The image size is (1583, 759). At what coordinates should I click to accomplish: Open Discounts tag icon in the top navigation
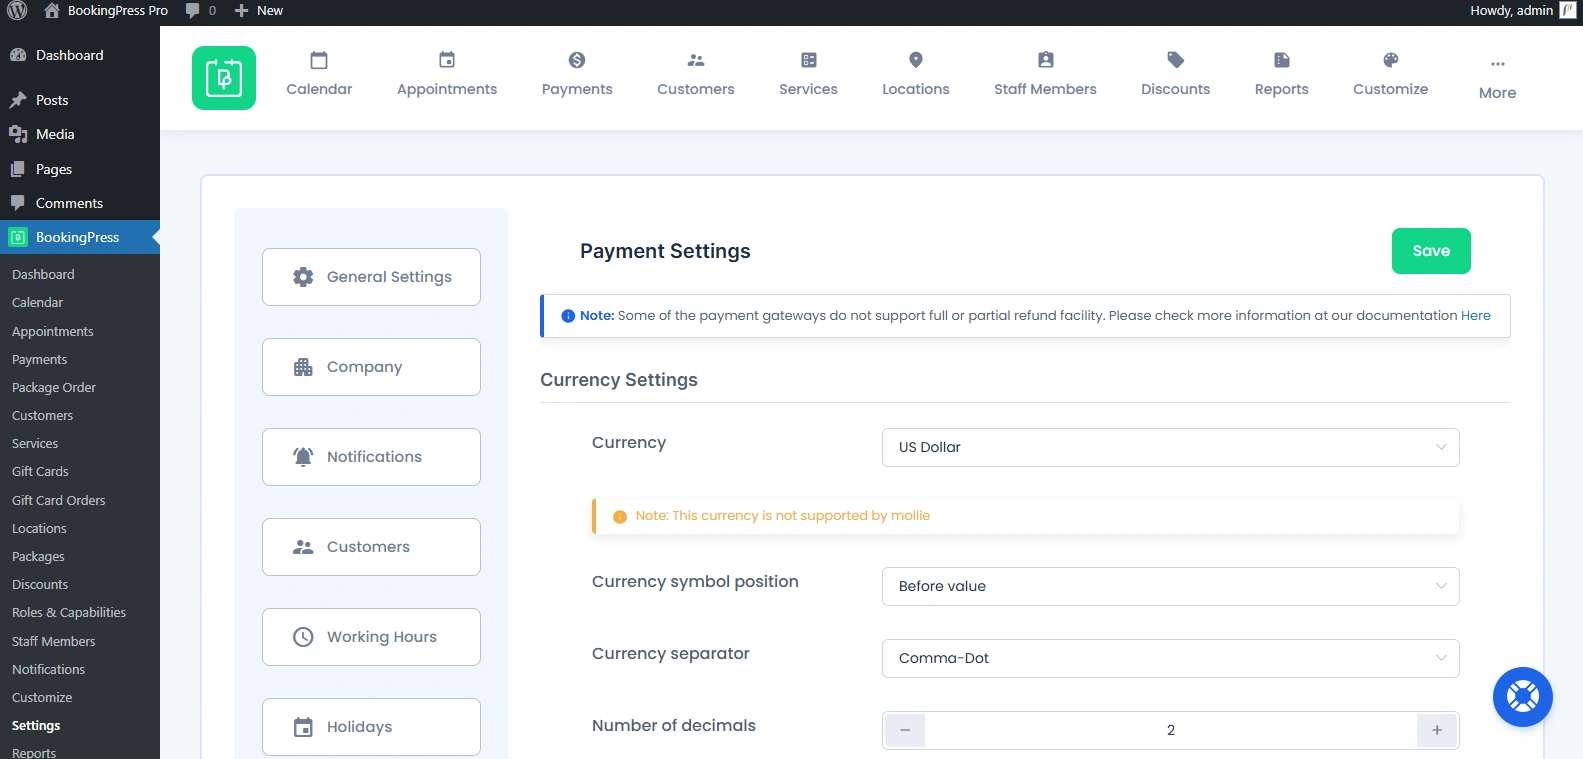pos(1176,60)
